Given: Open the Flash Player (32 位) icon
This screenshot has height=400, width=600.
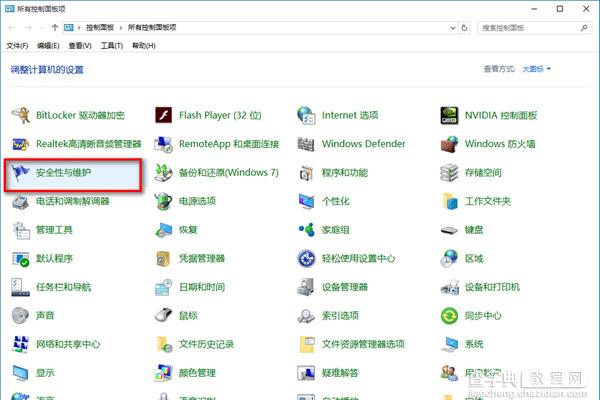Looking at the screenshot, I should click(164, 115).
